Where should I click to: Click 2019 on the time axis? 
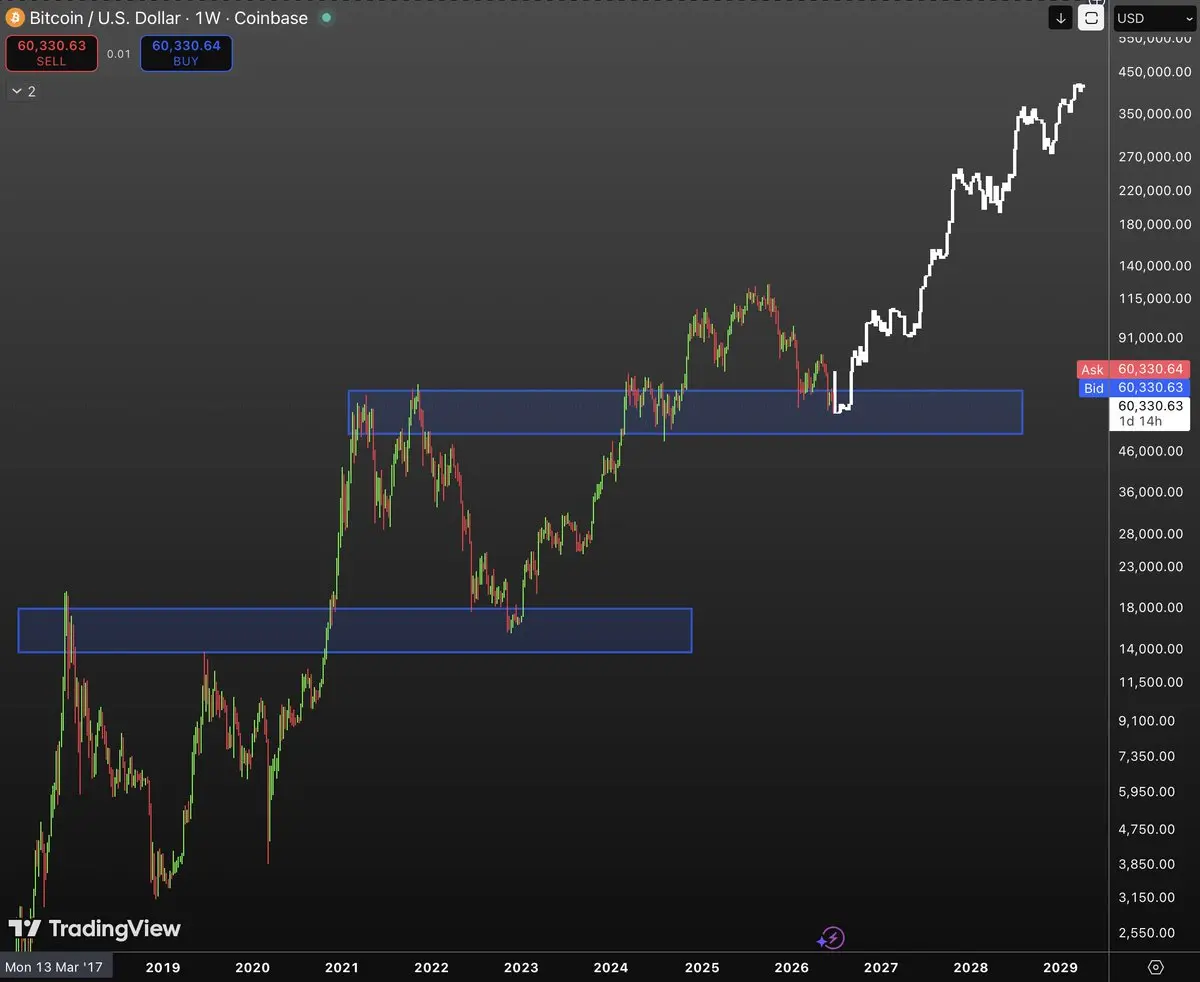tap(162, 967)
